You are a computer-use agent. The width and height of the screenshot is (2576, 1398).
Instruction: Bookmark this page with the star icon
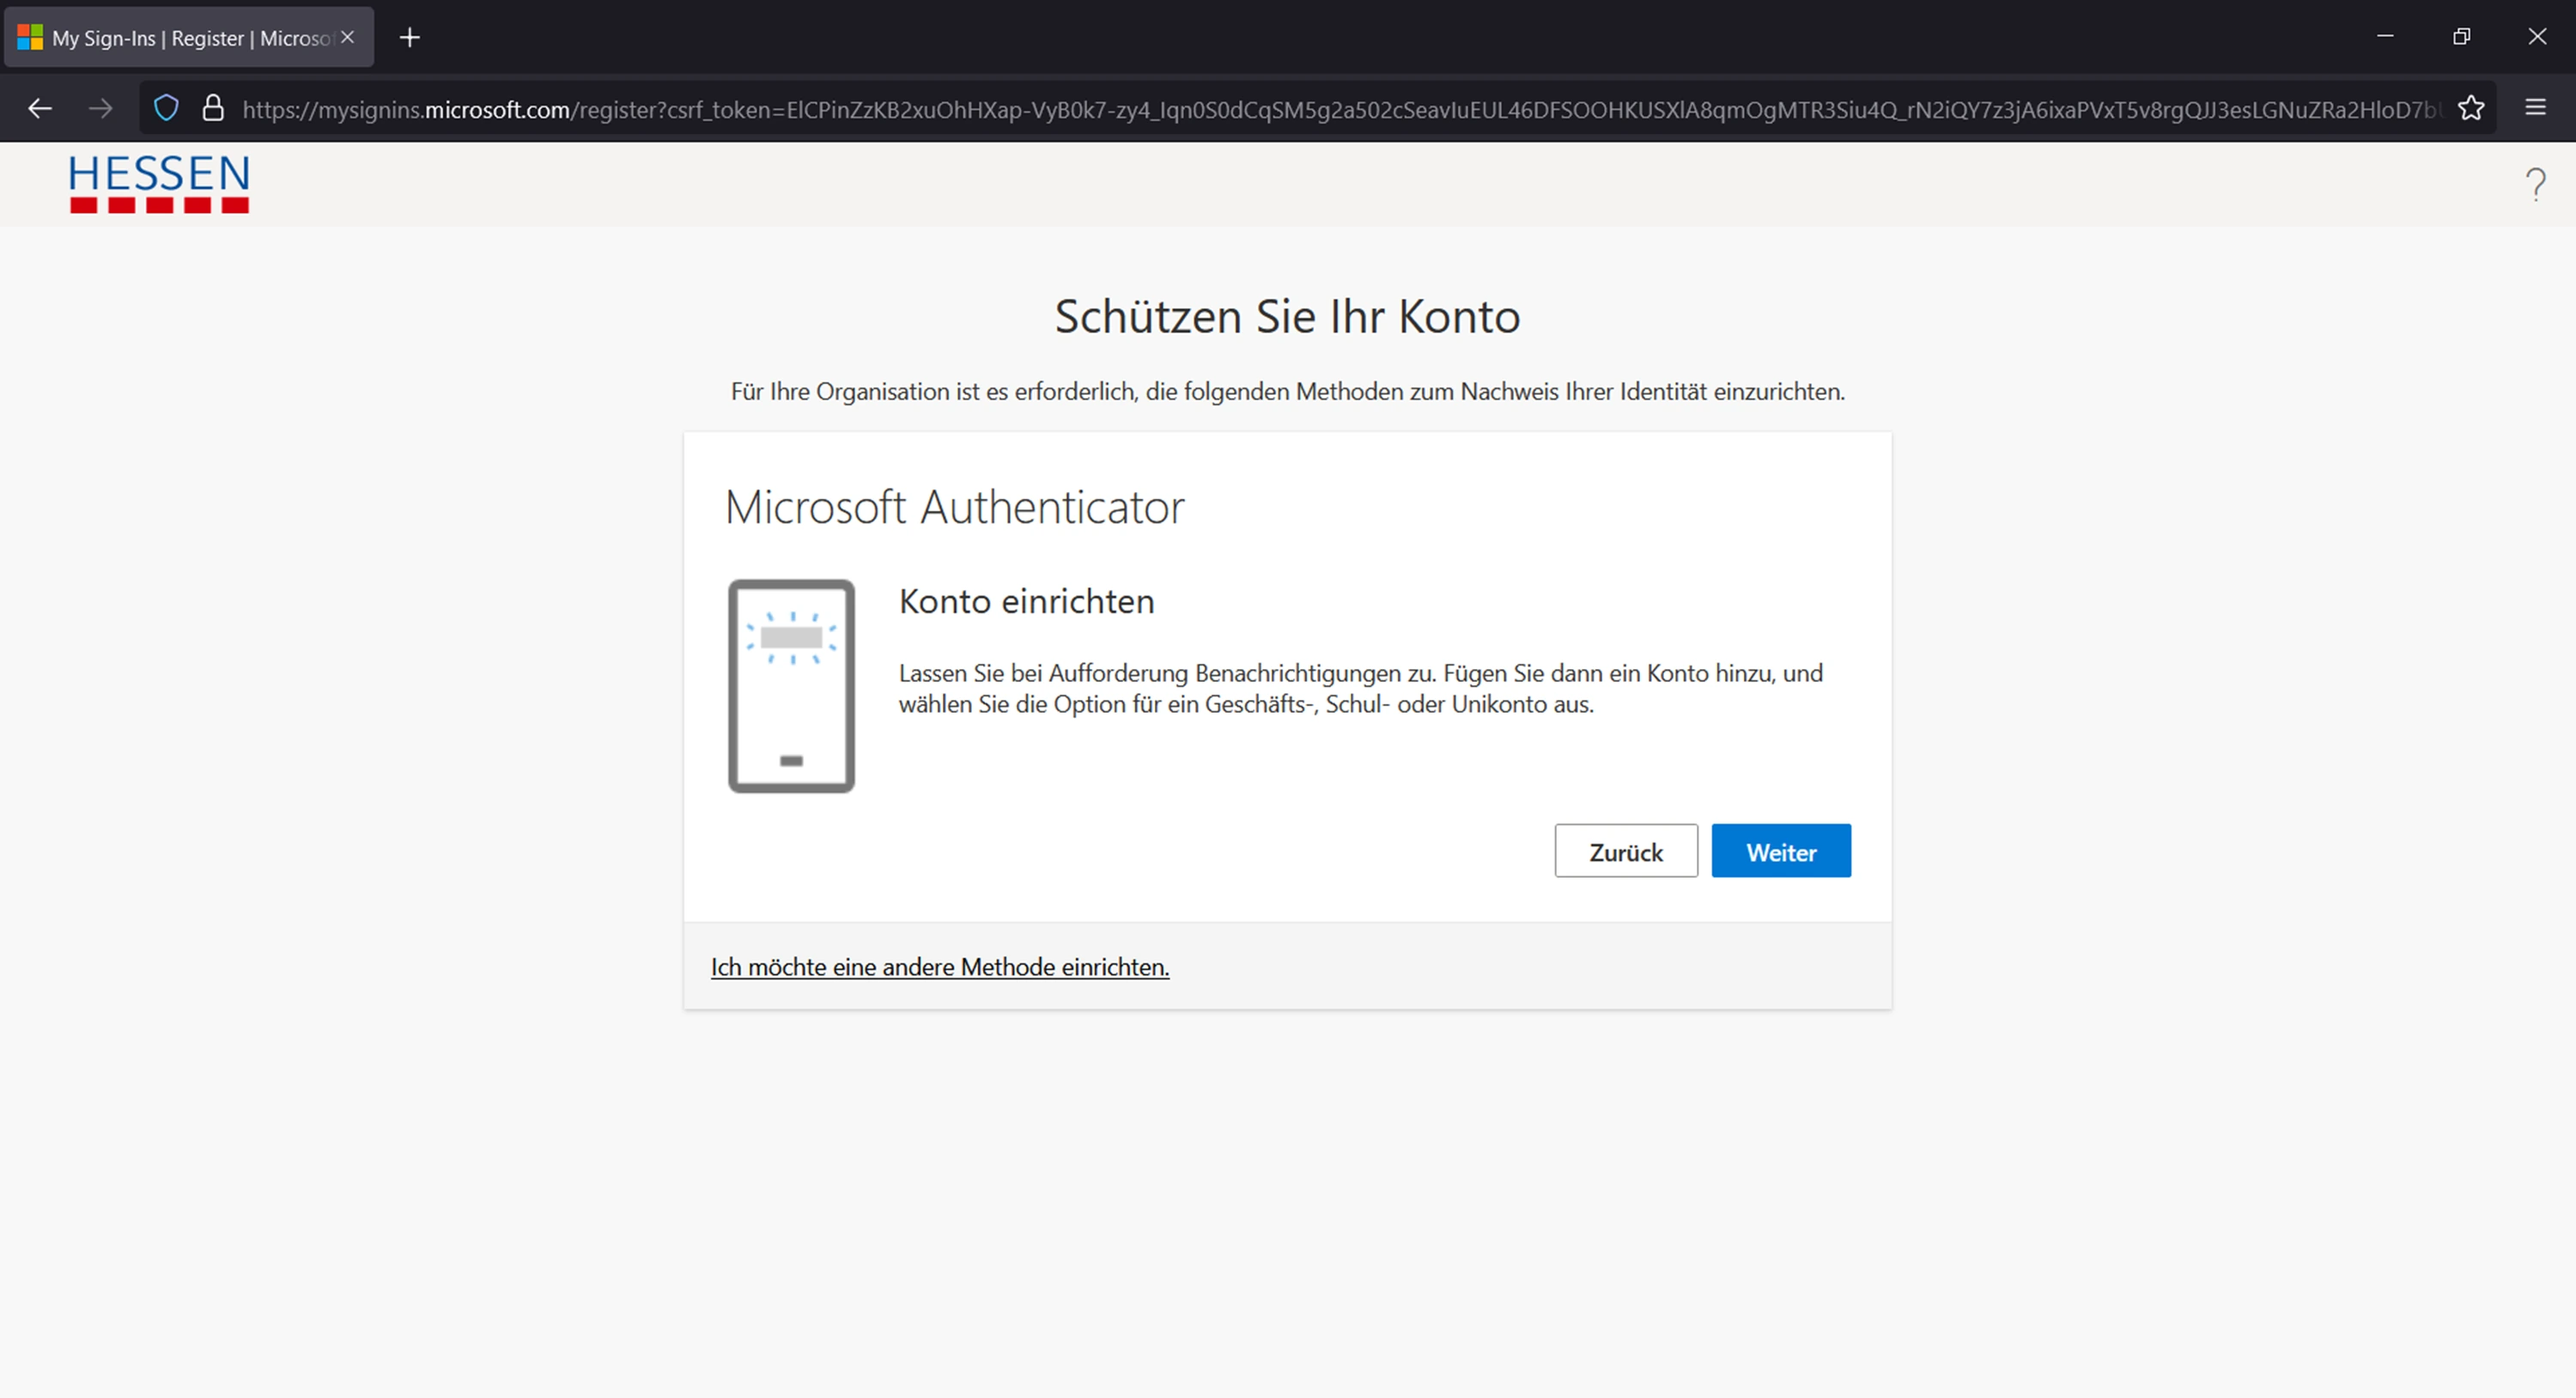pyautogui.click(x=2471, y=108)
